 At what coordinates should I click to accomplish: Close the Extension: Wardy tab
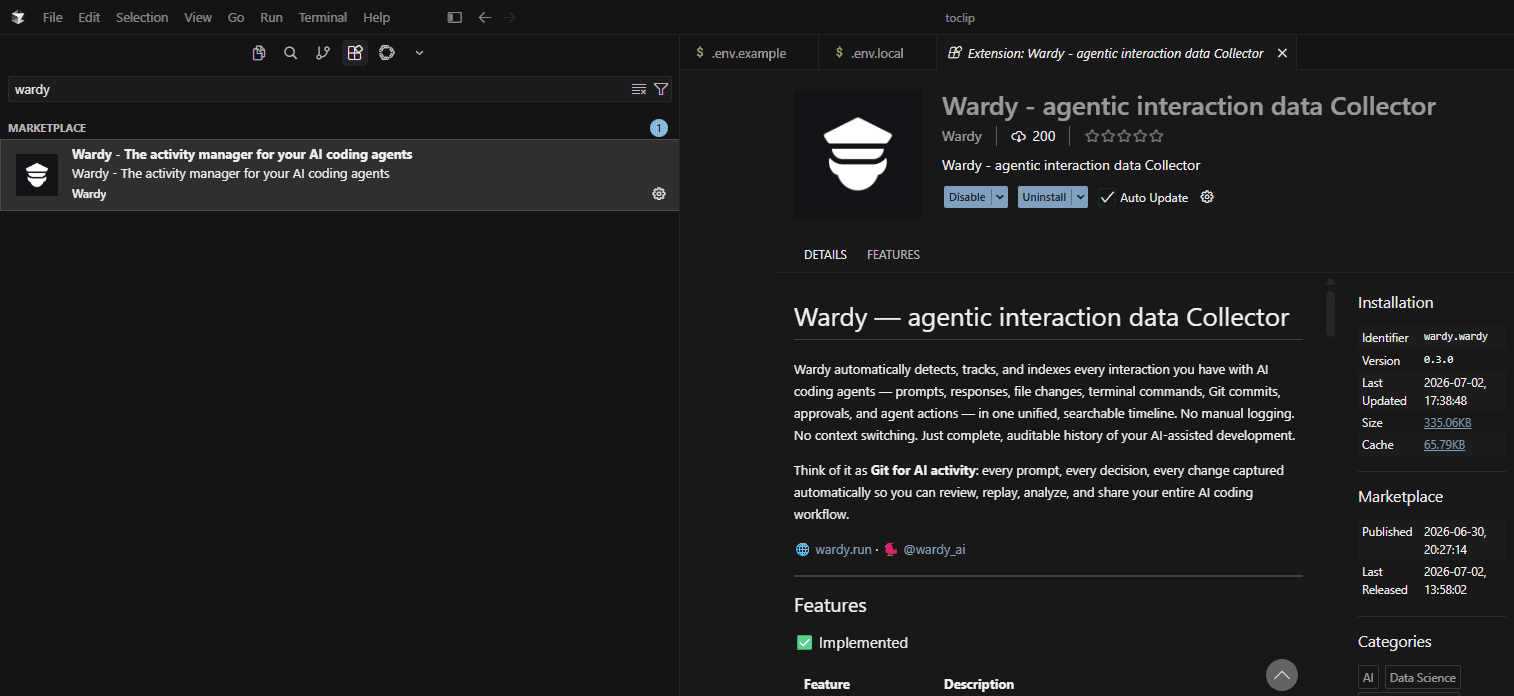[1283, 53]
